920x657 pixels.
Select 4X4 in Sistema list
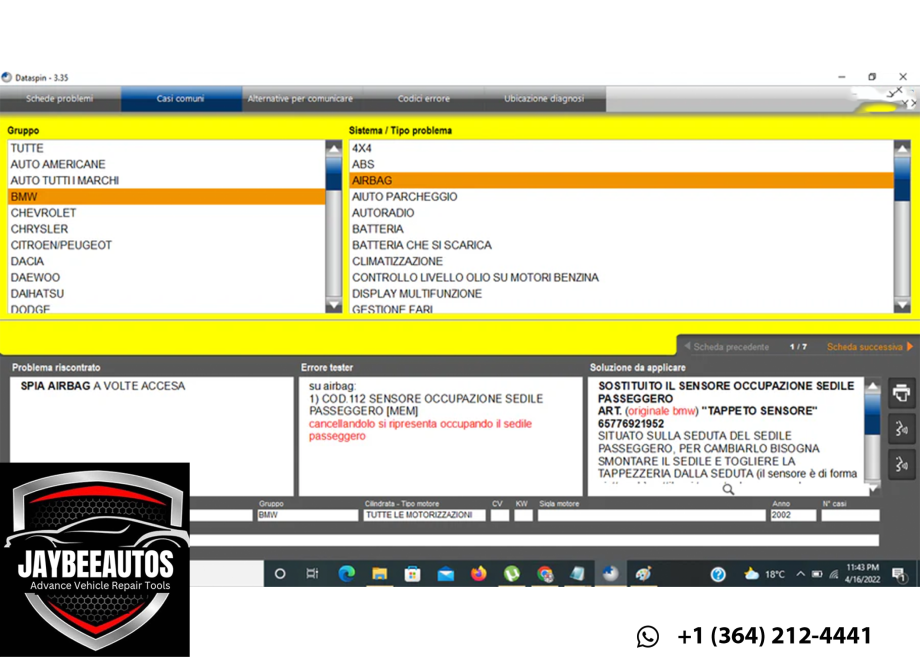[621, 148]
